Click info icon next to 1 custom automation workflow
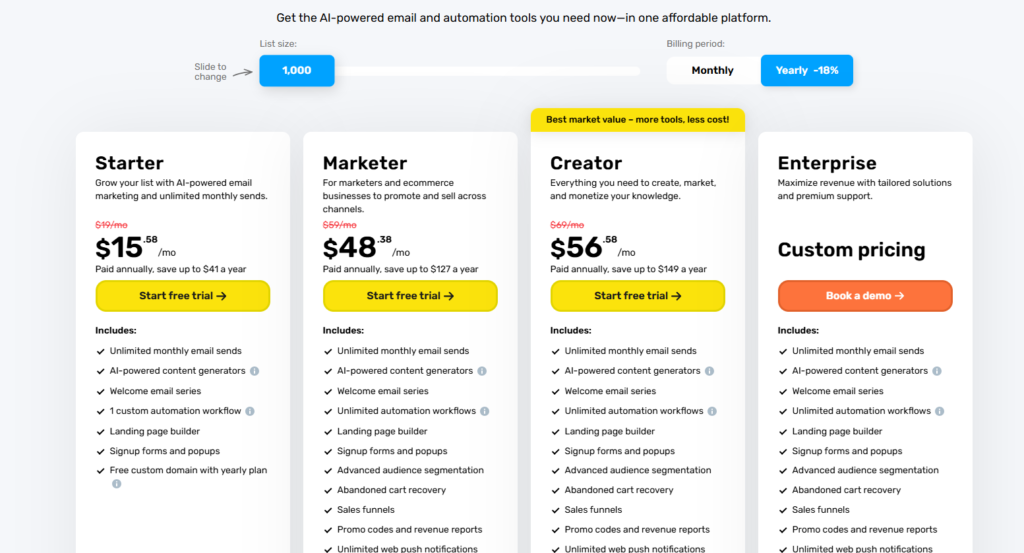This screenshot has height=553, width=1024. tap(250, 411)
